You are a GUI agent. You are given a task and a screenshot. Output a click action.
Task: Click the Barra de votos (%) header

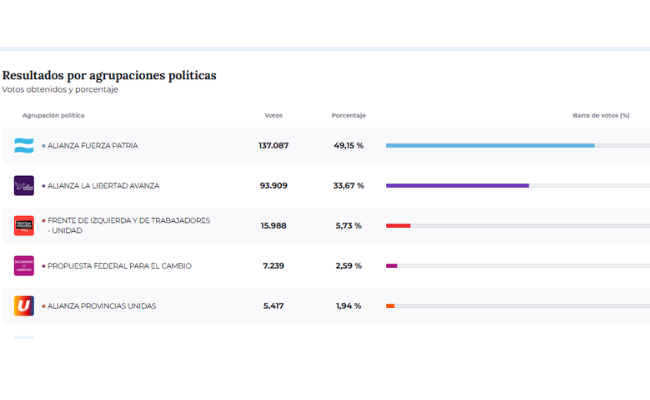600,115
